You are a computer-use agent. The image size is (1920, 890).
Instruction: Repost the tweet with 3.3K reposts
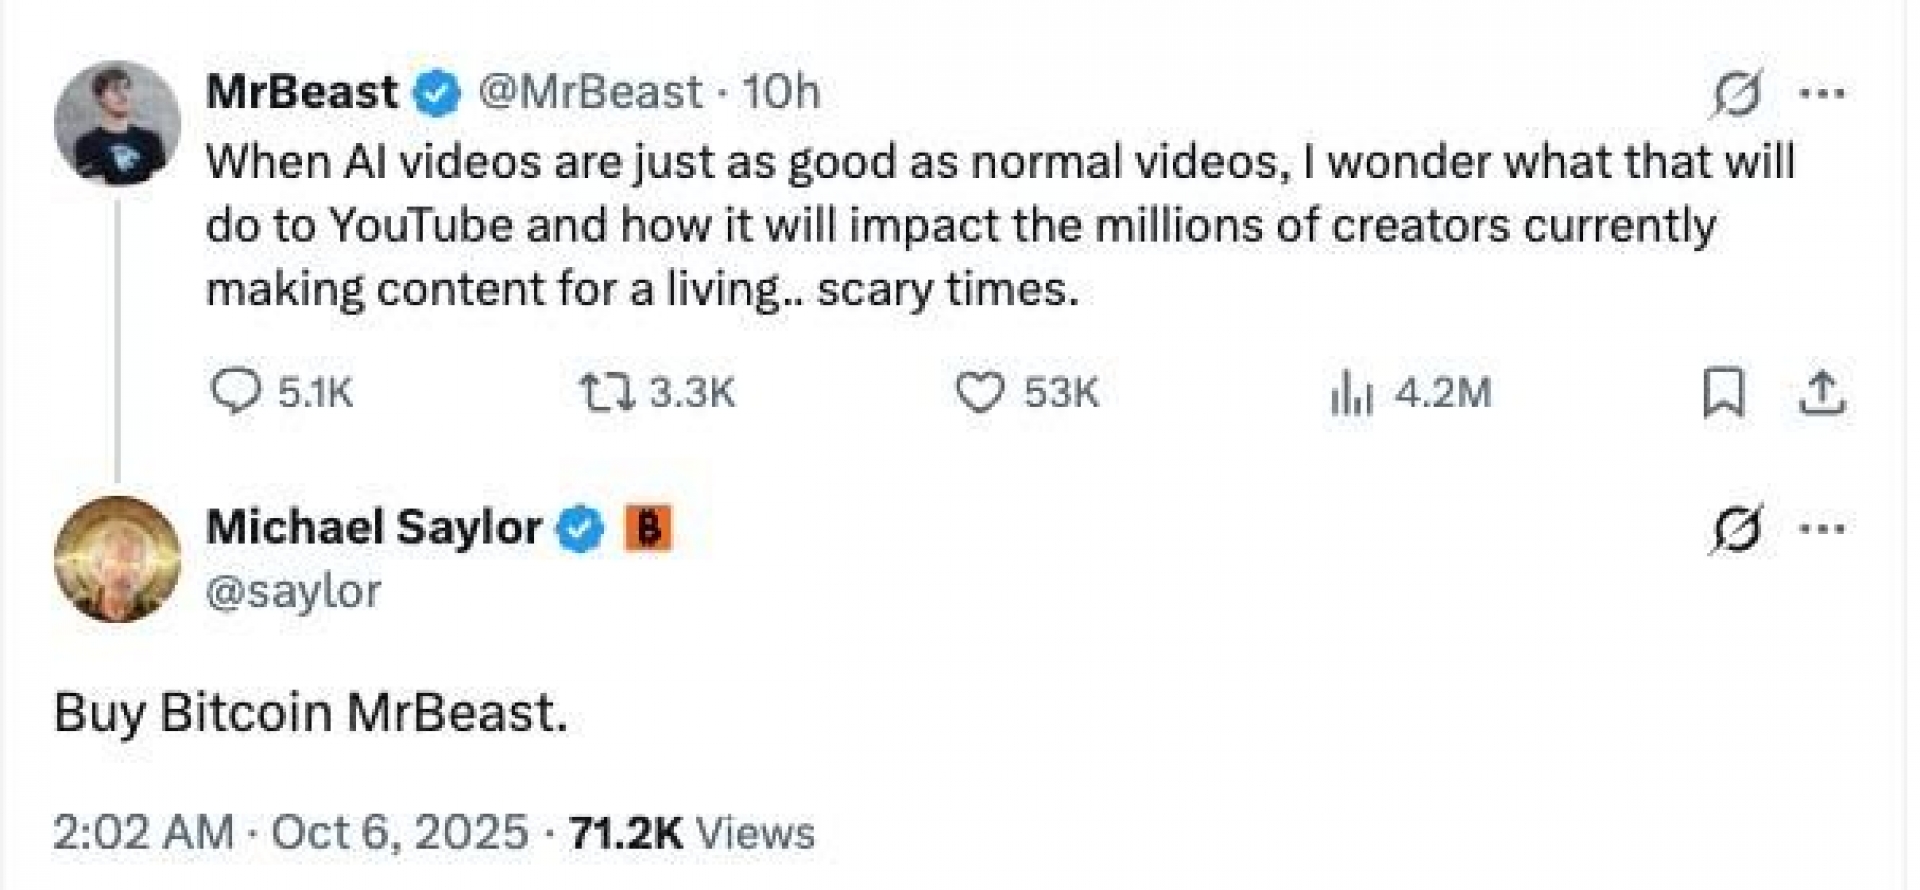click(x=607, y=392)
